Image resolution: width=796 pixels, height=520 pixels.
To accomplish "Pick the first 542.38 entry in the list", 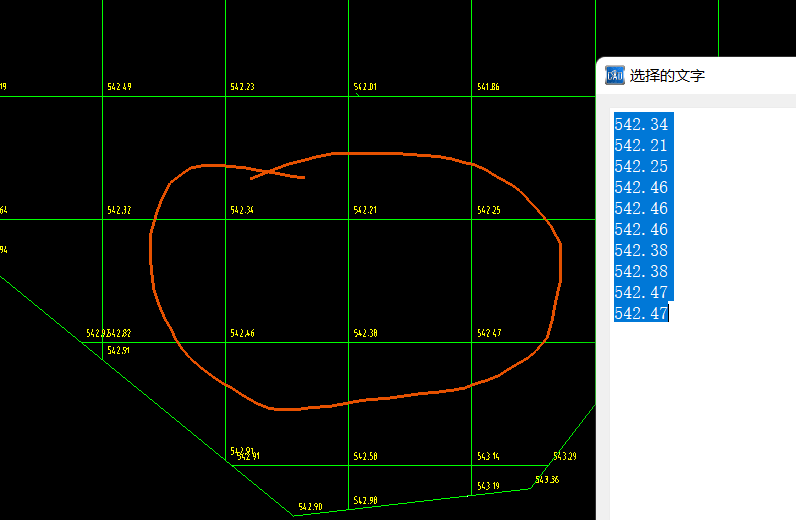I will 641,251.
